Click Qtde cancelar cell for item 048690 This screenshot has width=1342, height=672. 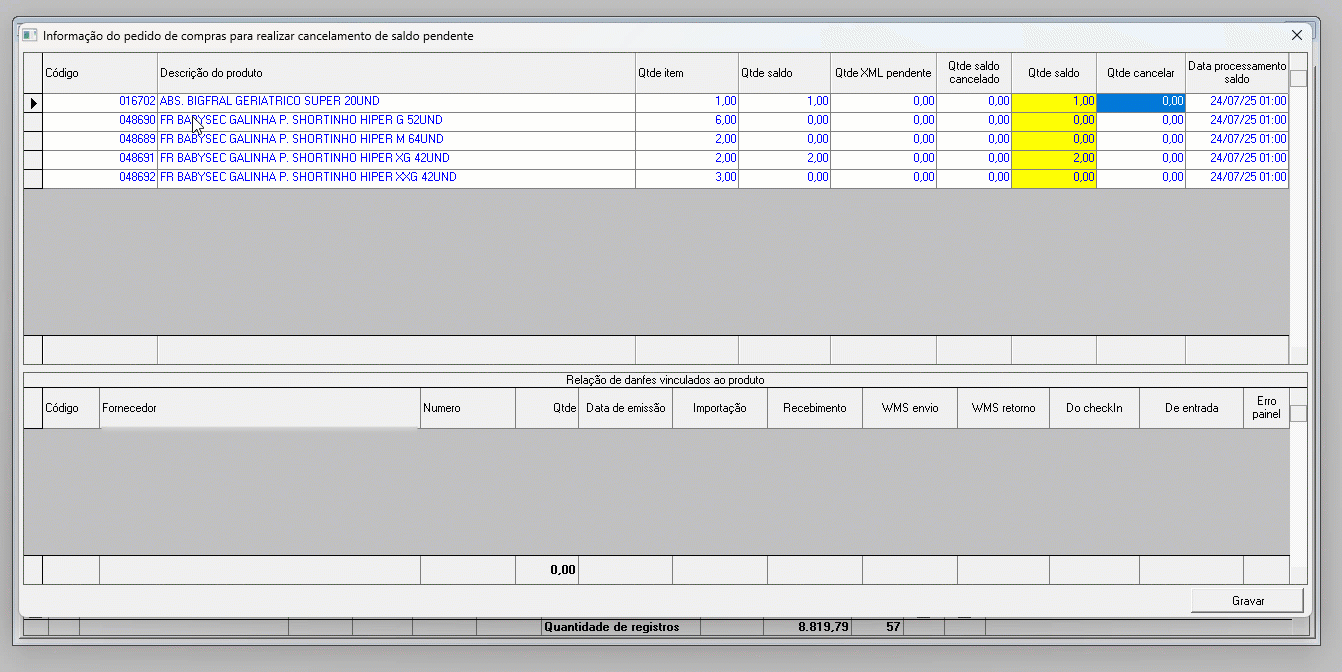(1141, 121)
